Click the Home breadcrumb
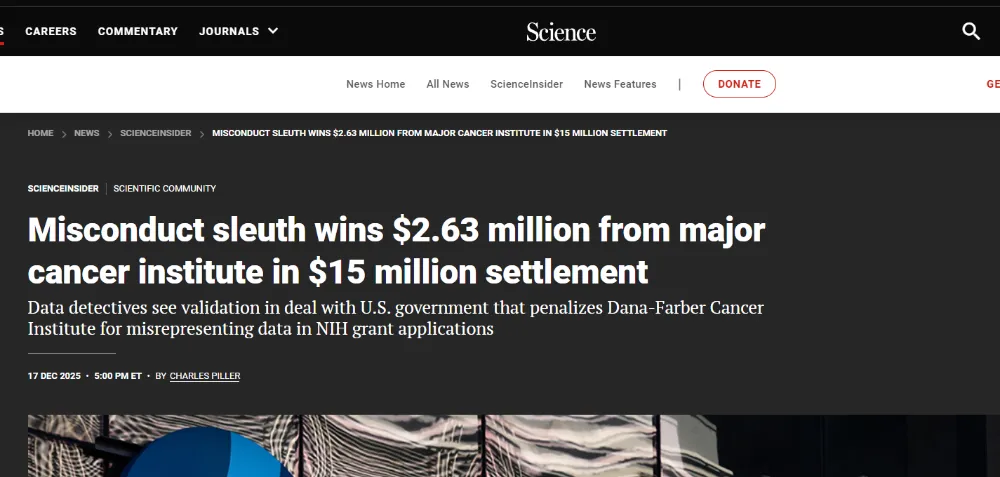This screenshot has height=477, width=1000. click(x=41, y=133)
